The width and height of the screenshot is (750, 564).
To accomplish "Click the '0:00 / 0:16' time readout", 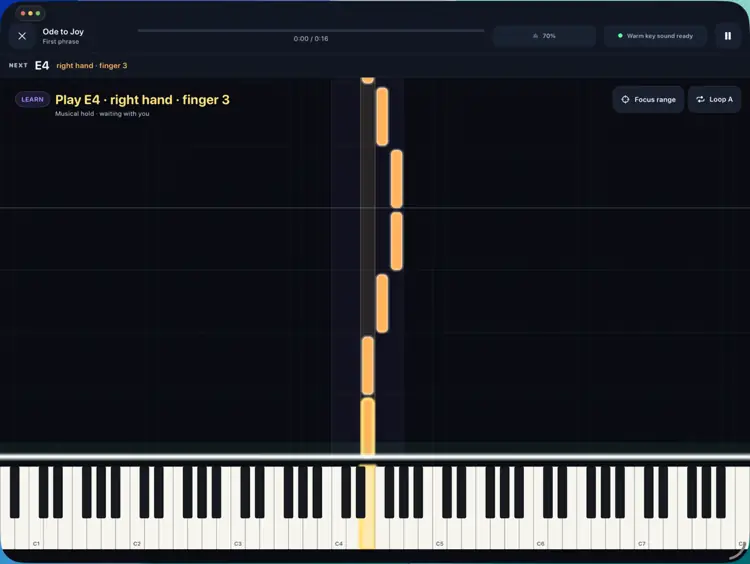I will click(311, 39).
